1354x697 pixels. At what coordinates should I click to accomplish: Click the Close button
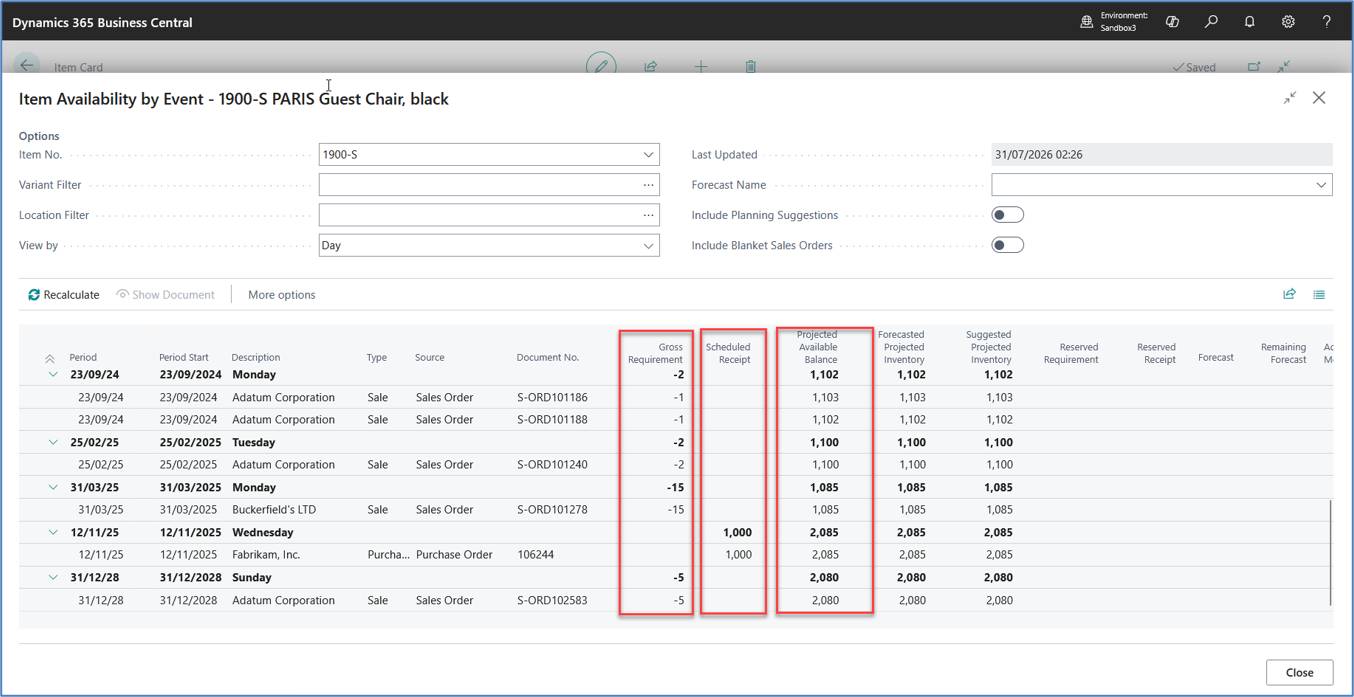1299,672
